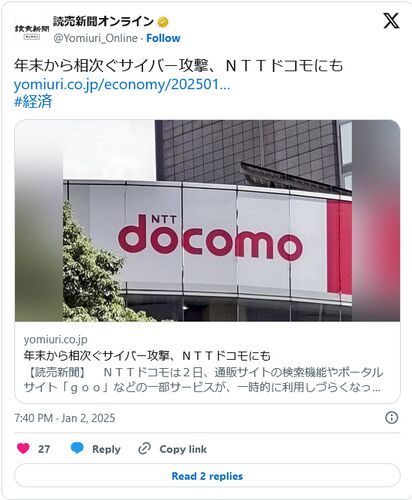
Task: Click the Copy link text
Action: [x=183, y=449]
